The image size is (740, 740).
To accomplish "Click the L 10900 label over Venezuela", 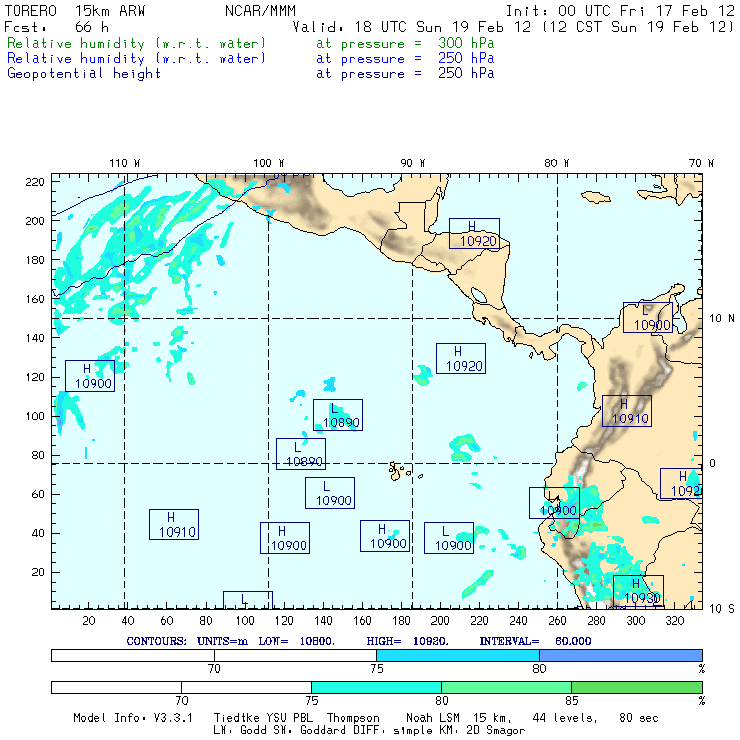I will [x=648, y=318].
